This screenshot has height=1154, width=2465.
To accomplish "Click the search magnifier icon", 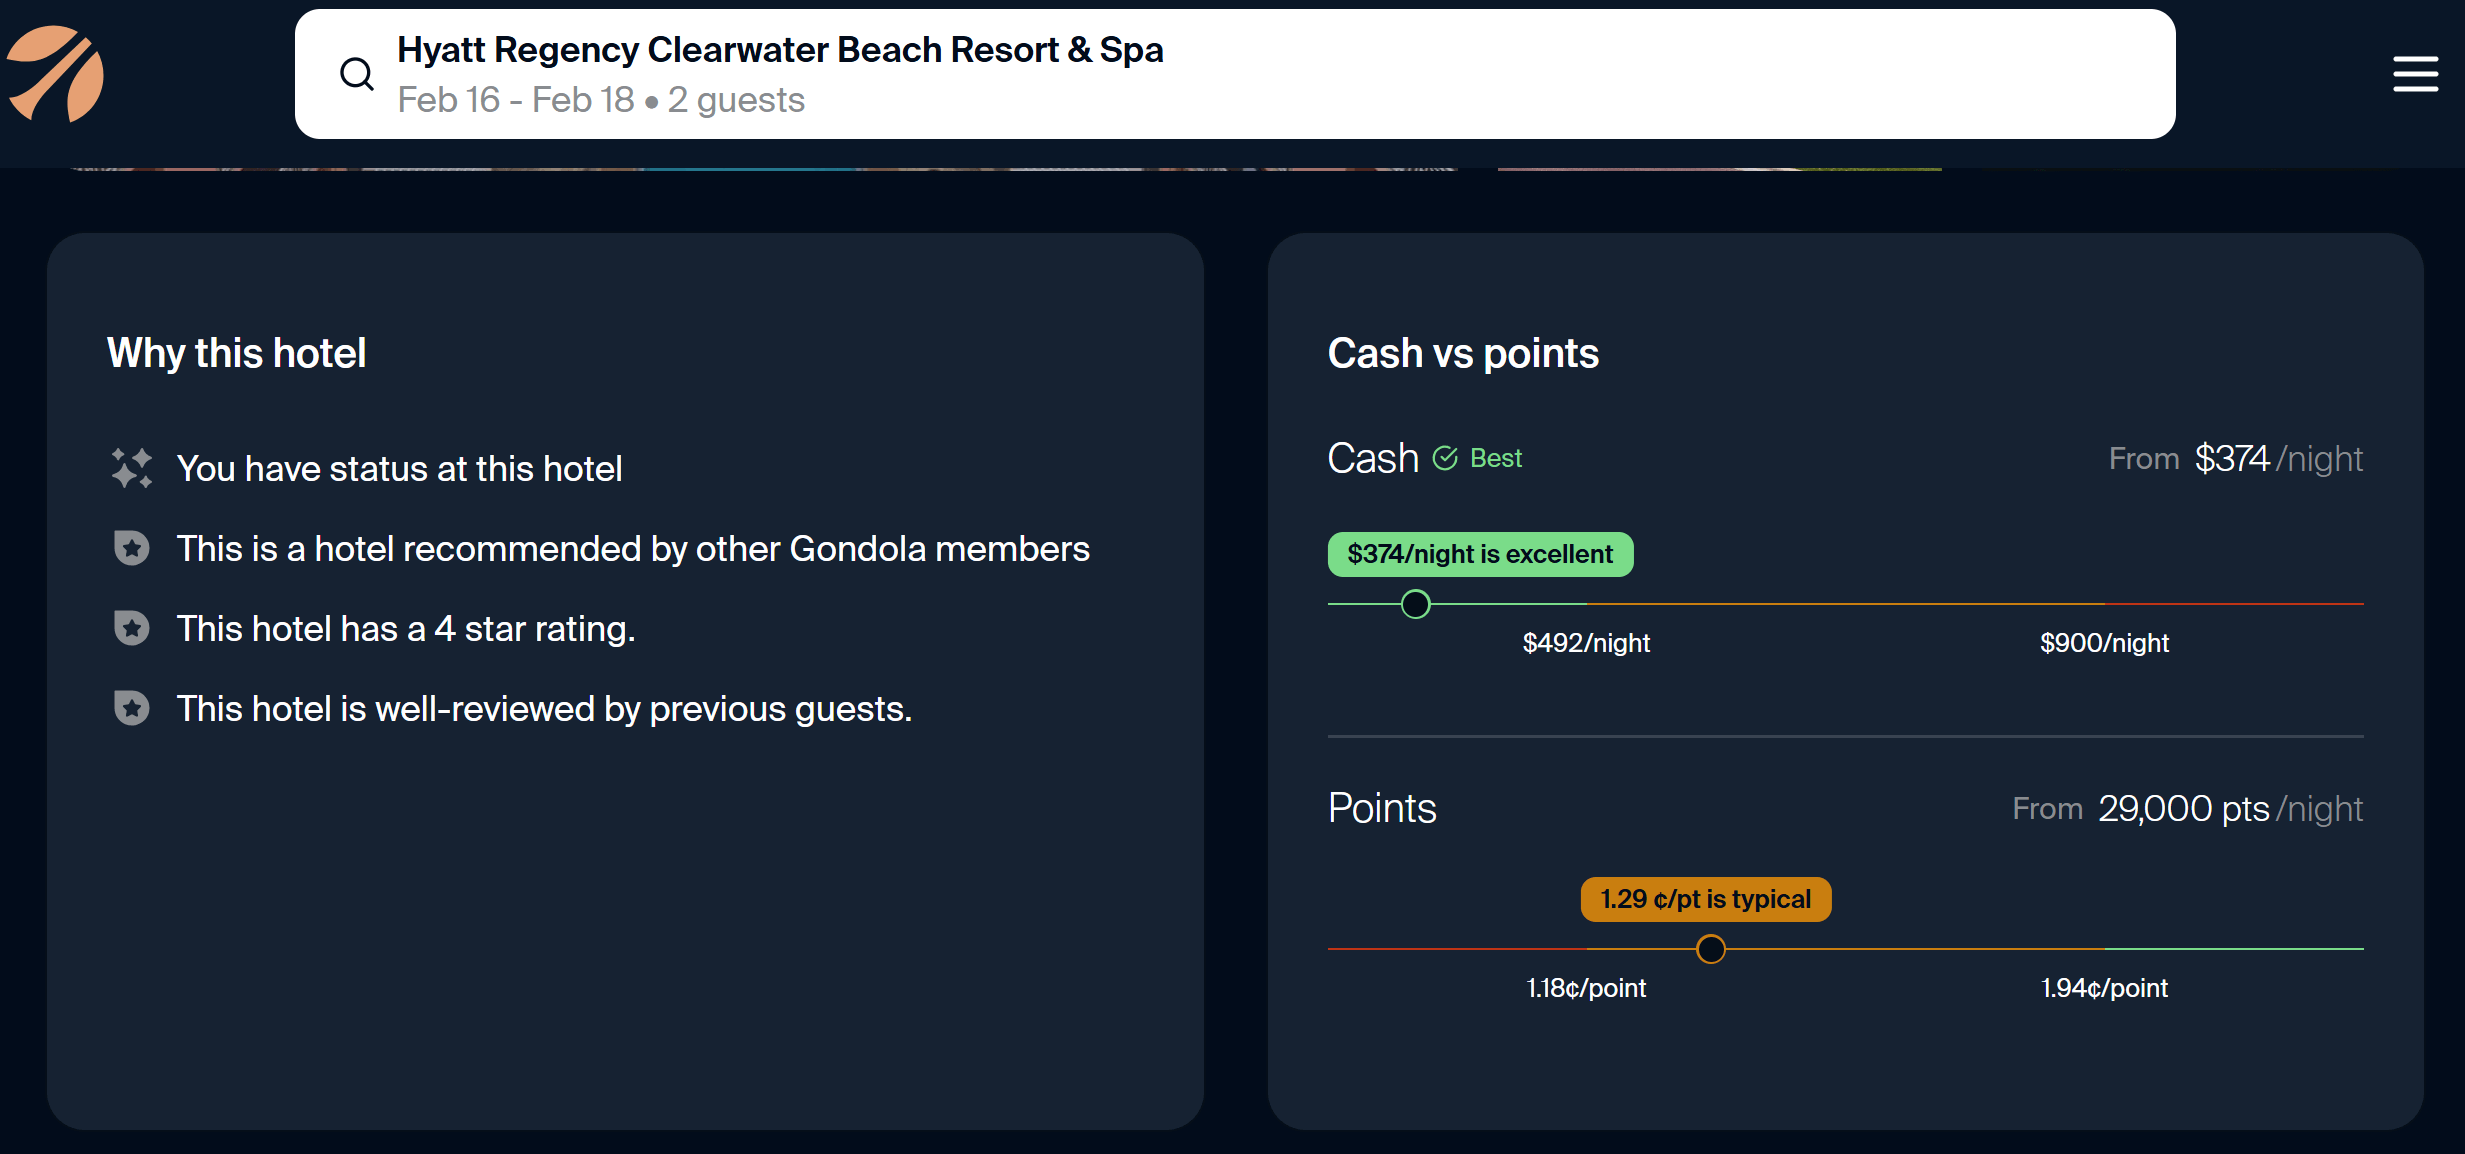I will [356, 74].
